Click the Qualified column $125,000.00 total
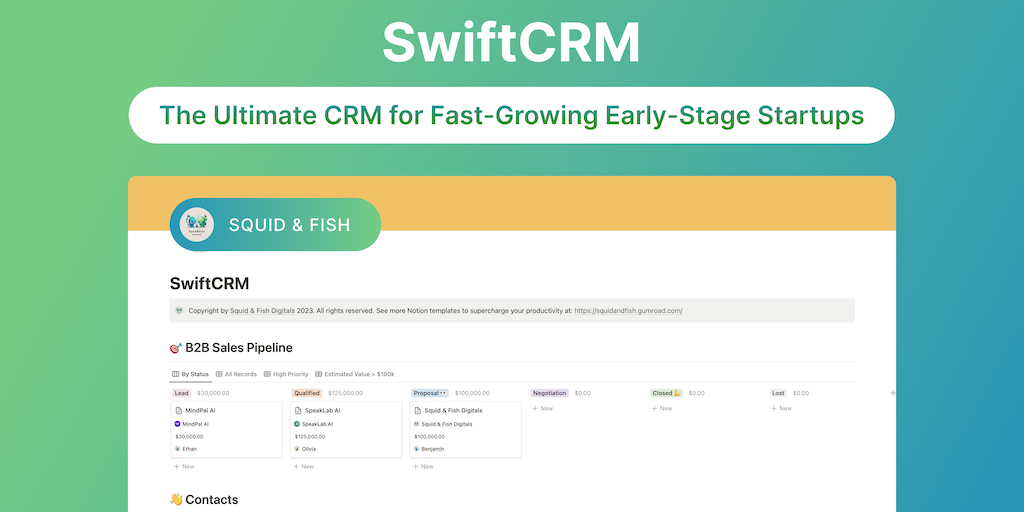The height and width of the screenshot is (512, 1024). tap(345, 393)
